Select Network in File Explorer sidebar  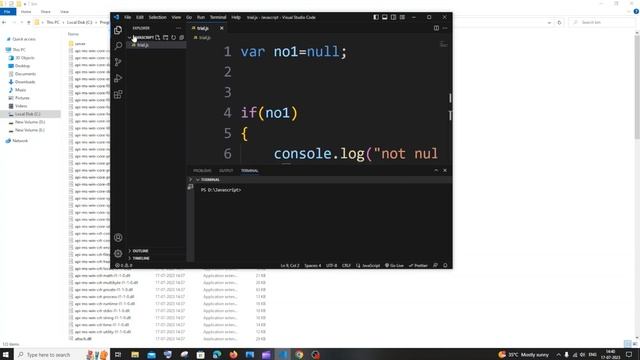[x=16, y=140]
